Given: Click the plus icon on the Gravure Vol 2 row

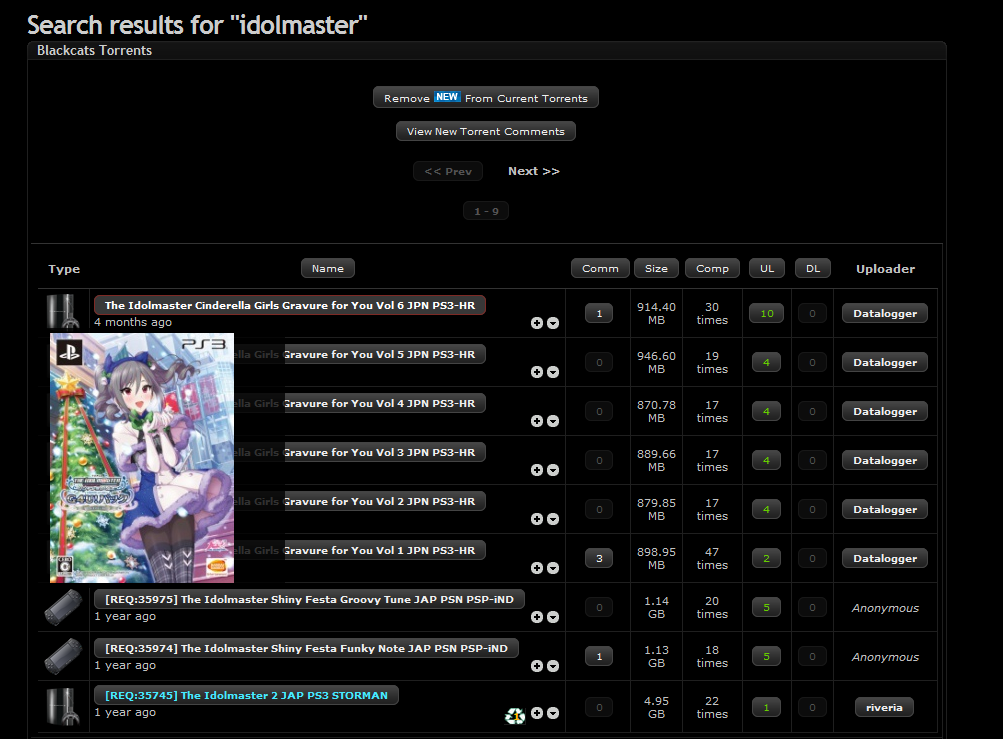Looking at the screenshot, I should pyautogui.click(x=537, y=519).
